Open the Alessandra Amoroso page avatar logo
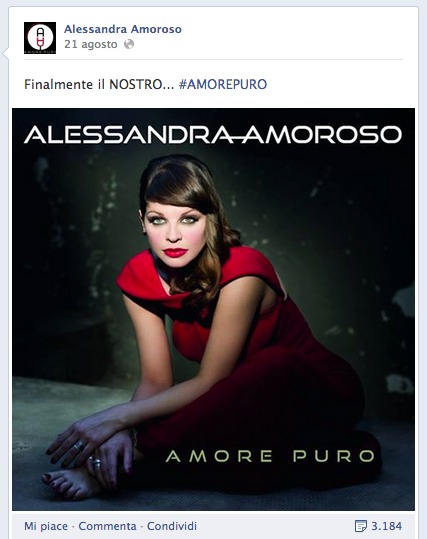 (x=40, y=38)
